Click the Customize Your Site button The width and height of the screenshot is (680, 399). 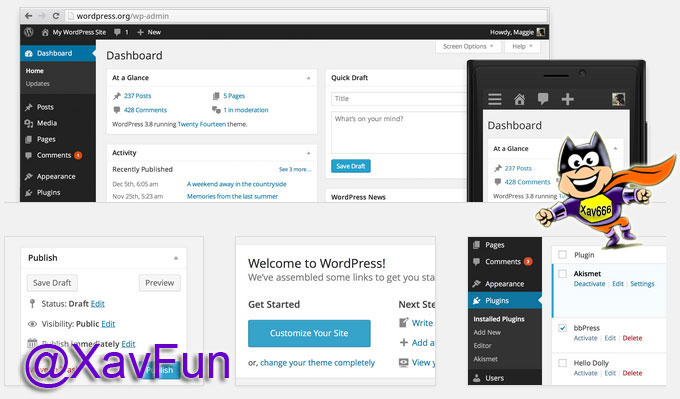[x=309, y=333]
